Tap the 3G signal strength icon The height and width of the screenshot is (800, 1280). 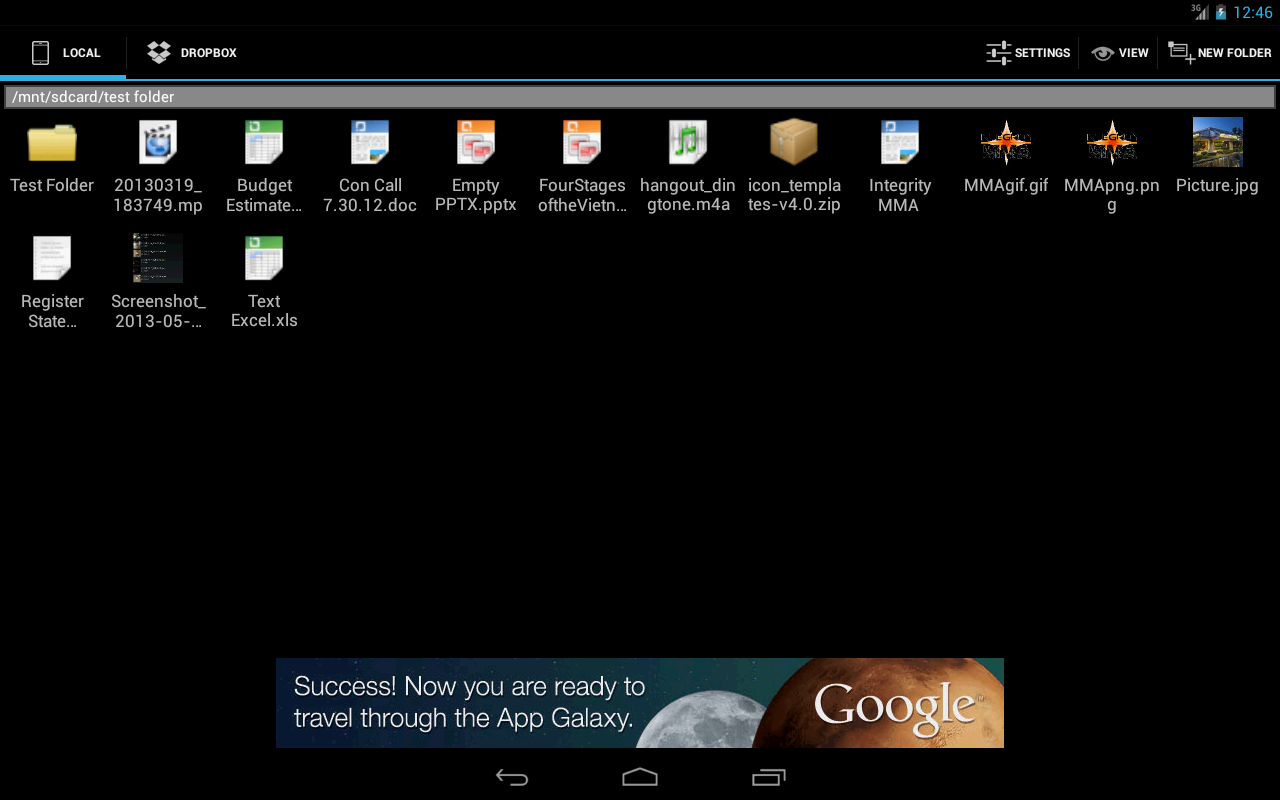pyautogui.click(x=1199, y=12)
